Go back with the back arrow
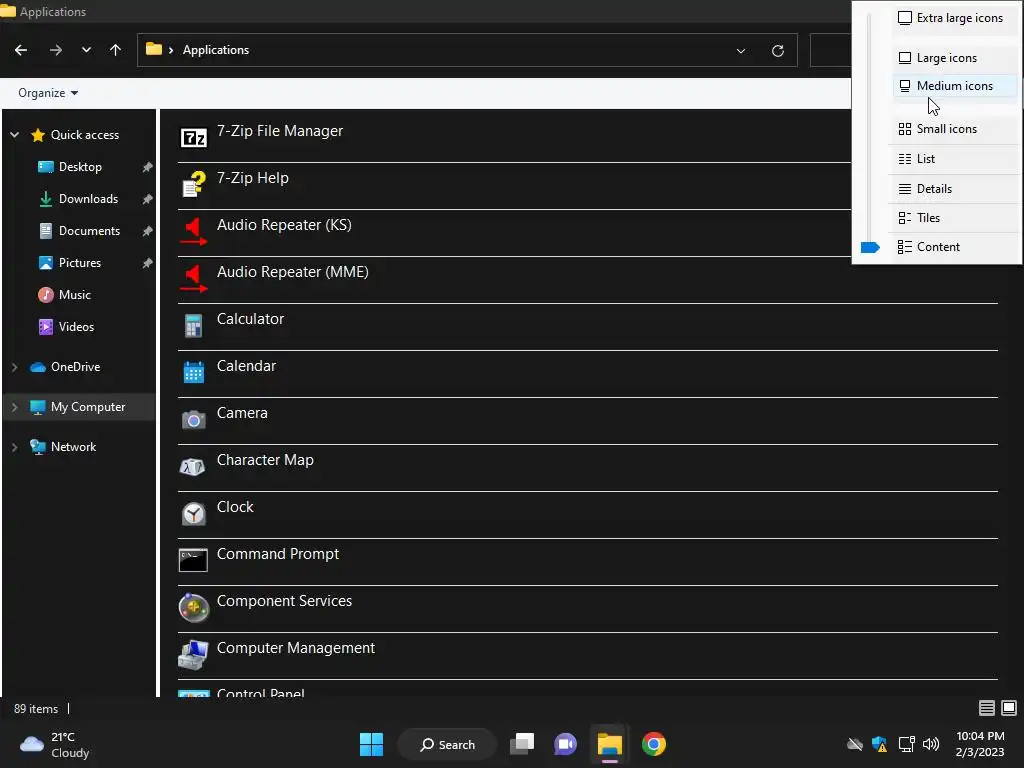Screen dimensions: 1024x768 (21, 50)
